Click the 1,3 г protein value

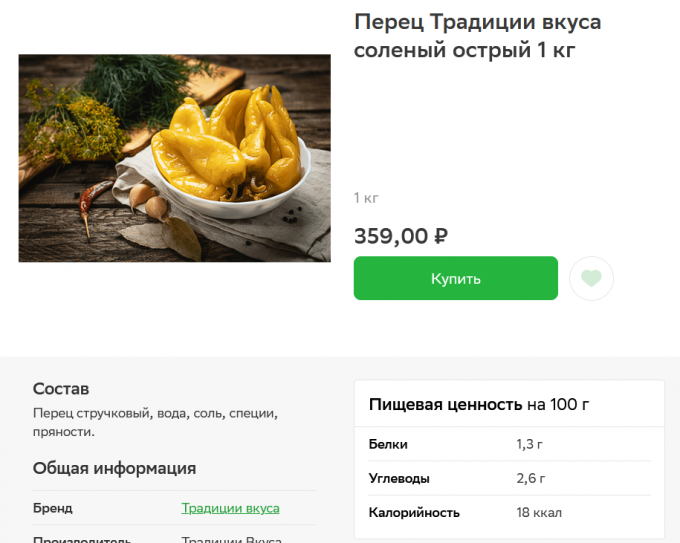click(529, 444)
